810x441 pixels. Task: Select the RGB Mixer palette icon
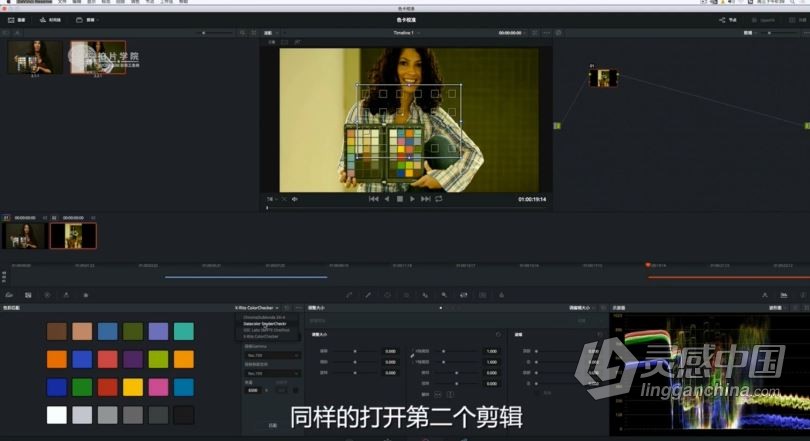(66, 295)
